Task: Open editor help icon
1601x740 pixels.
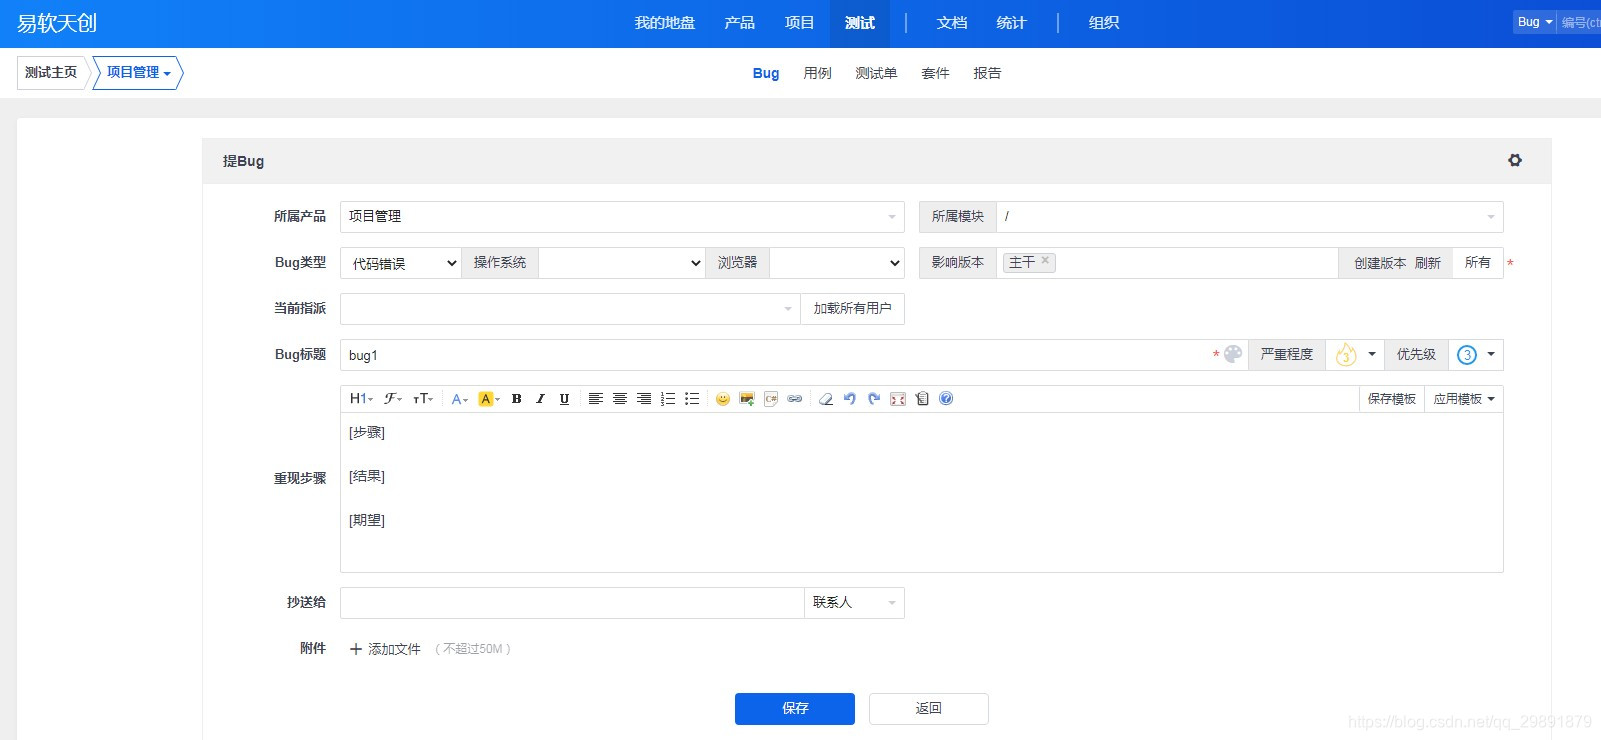Action: (945, 399)
